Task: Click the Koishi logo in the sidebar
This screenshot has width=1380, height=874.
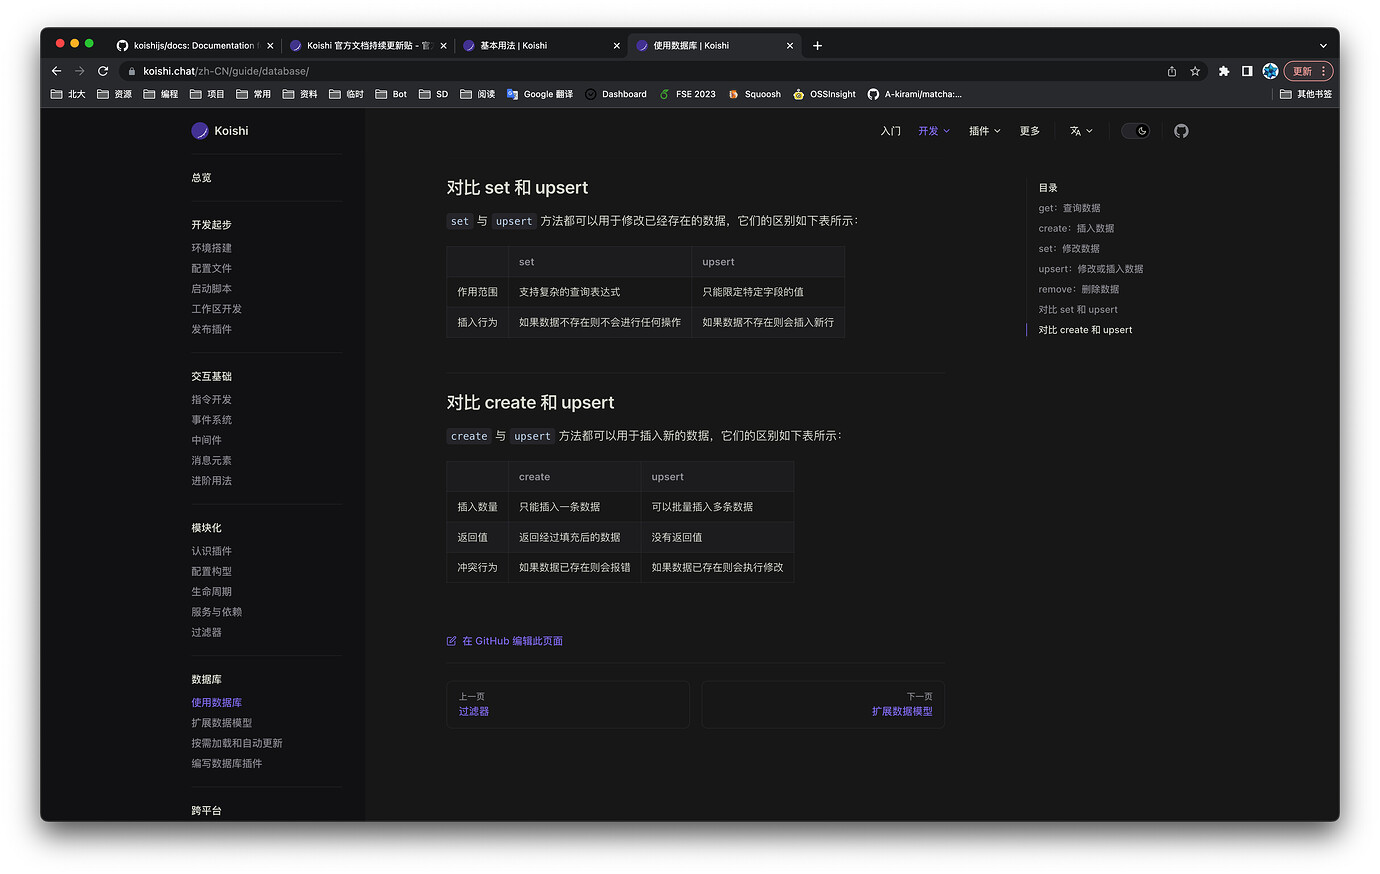Action: (x=199, y=130)
